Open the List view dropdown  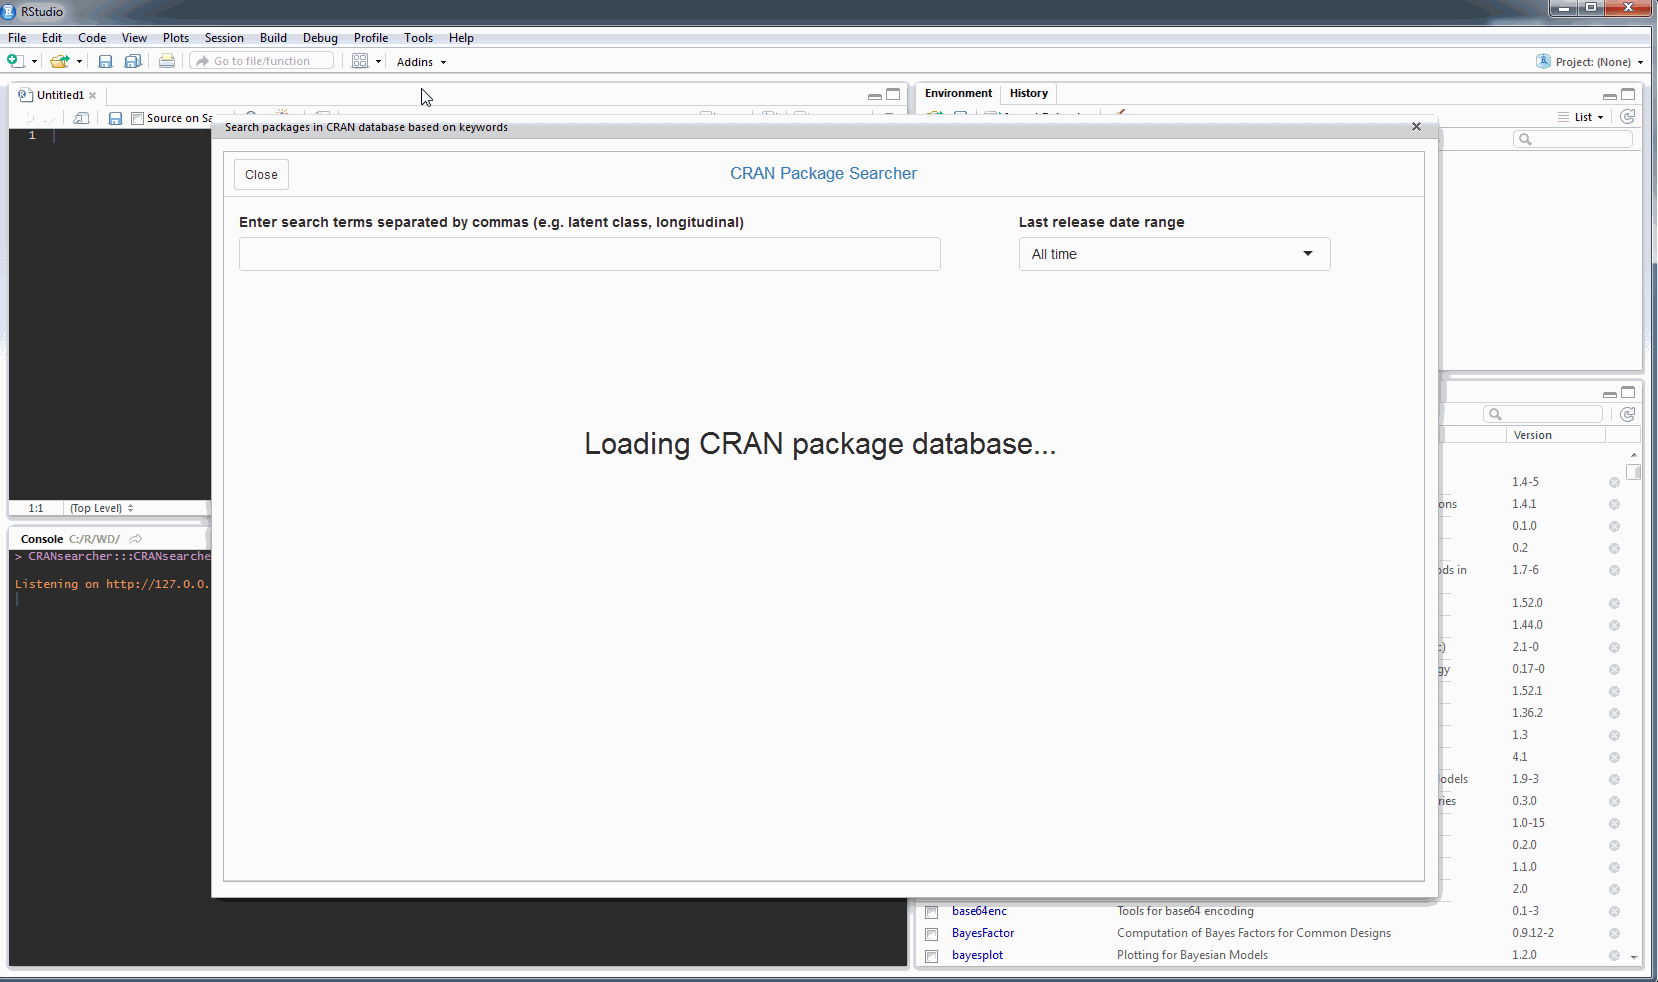tap(1581, 117)
